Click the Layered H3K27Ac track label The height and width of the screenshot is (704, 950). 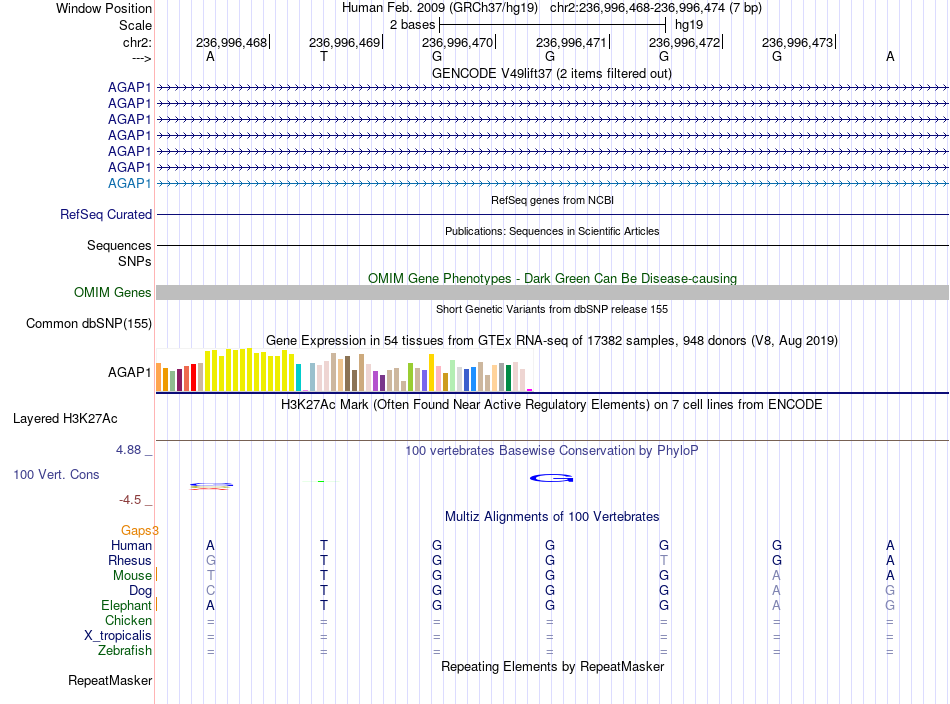(x=65, y=419)
